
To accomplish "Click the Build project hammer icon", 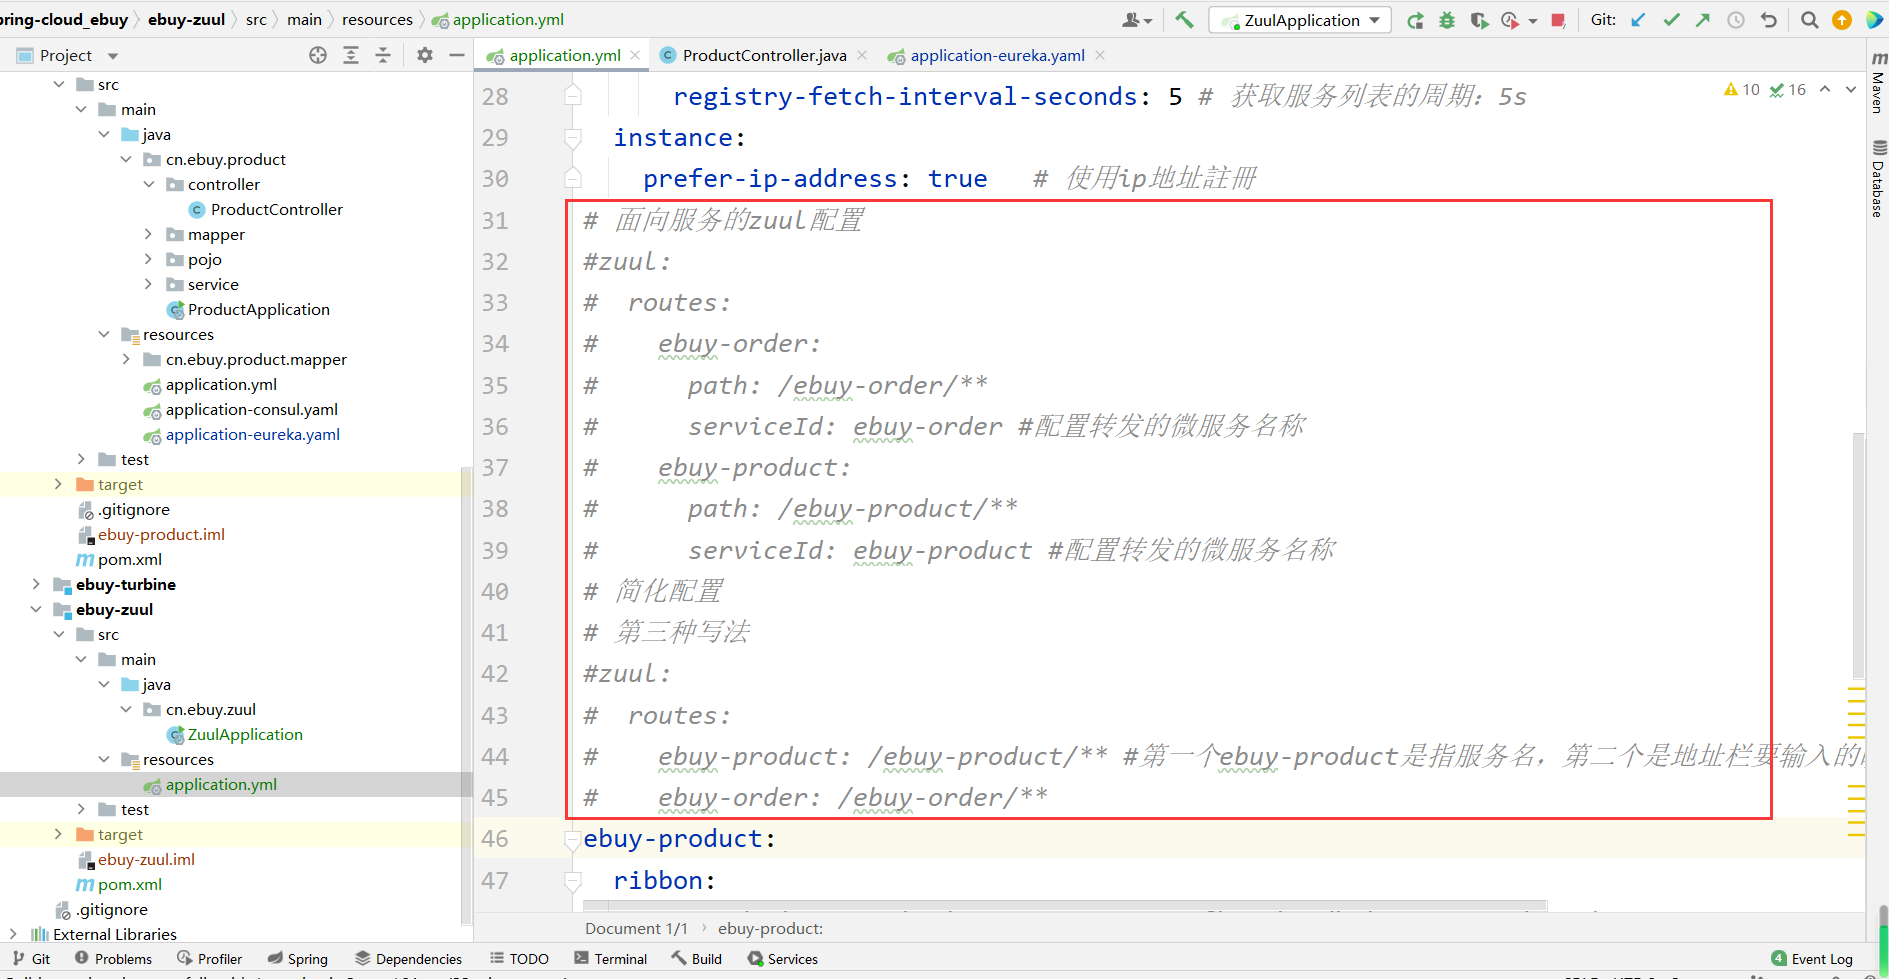I will click(x=1184, y=20).
